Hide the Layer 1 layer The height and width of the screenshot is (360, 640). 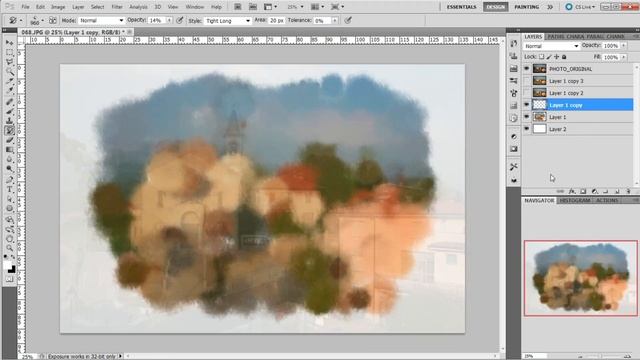pyautogui.click(x=527, y=117)
